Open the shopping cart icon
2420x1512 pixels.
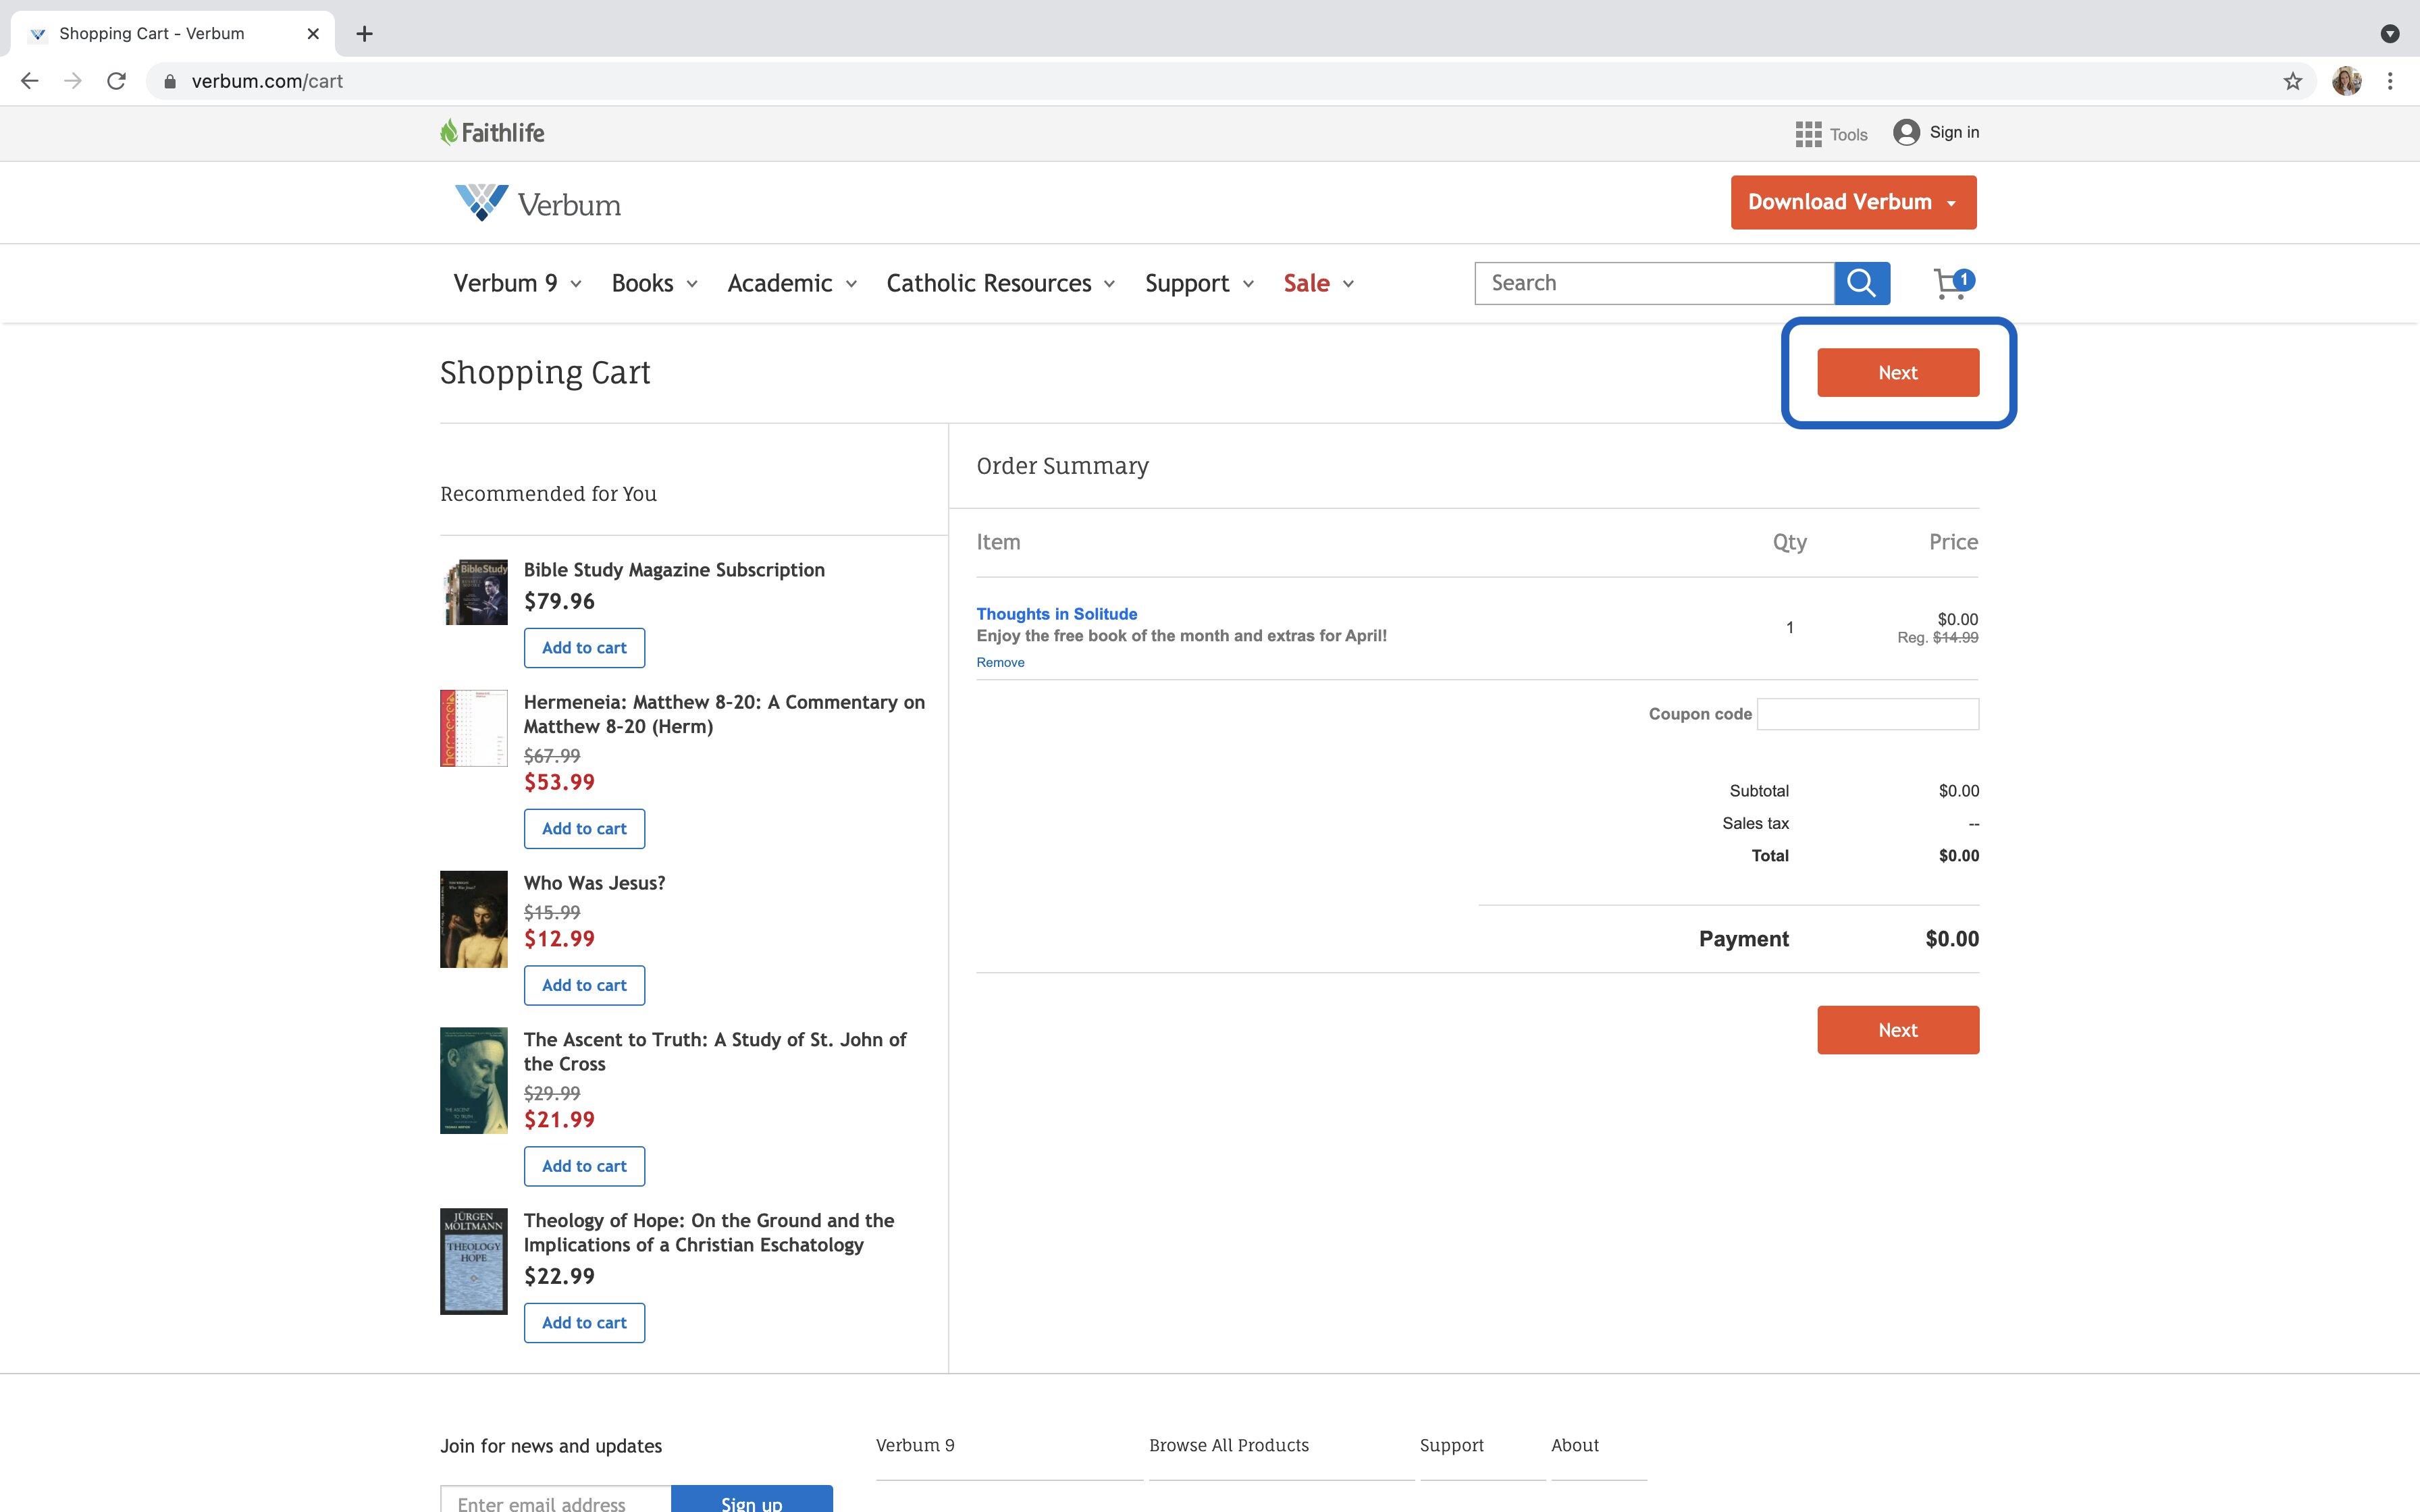pyautogui.click(x=1953, y=284)
